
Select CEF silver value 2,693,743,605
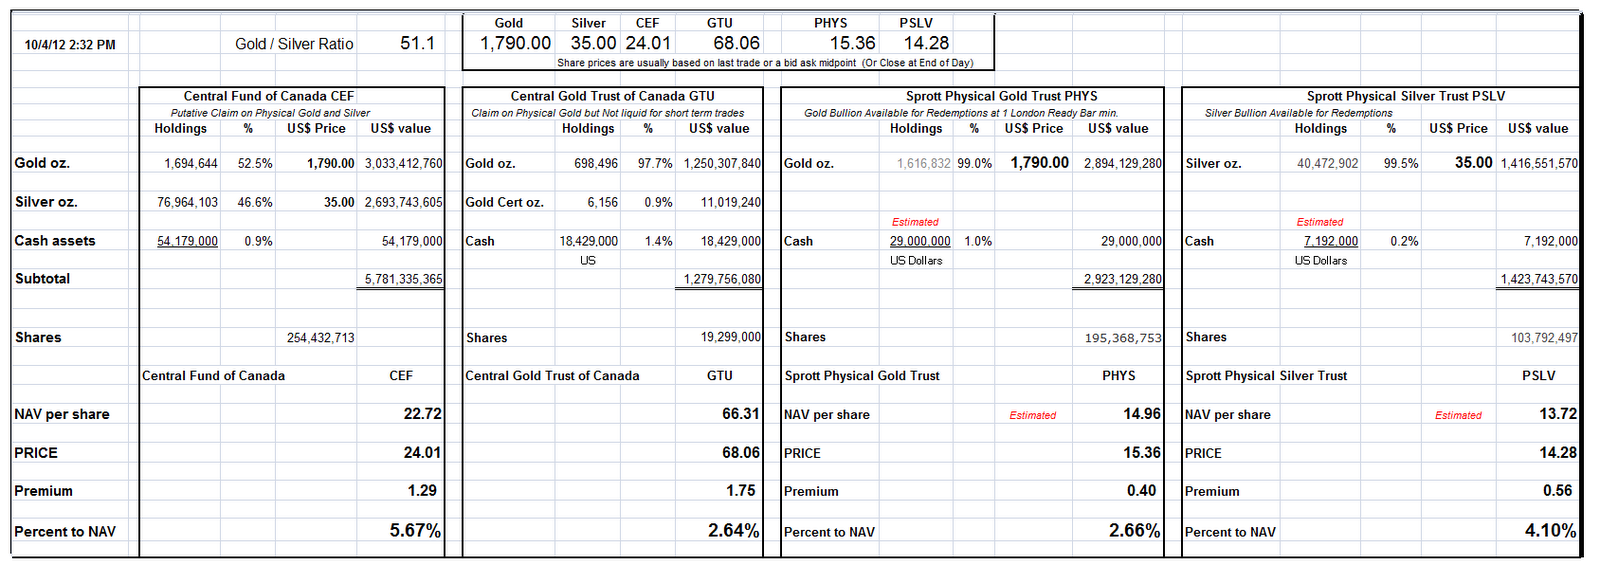[x=404, y=202]
